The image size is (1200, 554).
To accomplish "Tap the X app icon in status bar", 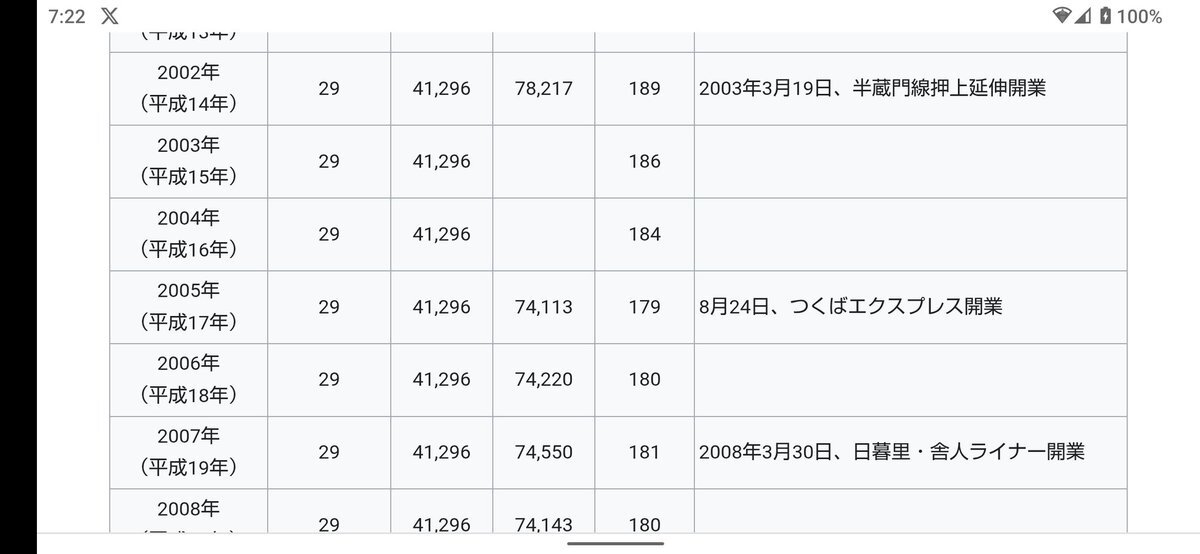I will [x=110, y=16].
